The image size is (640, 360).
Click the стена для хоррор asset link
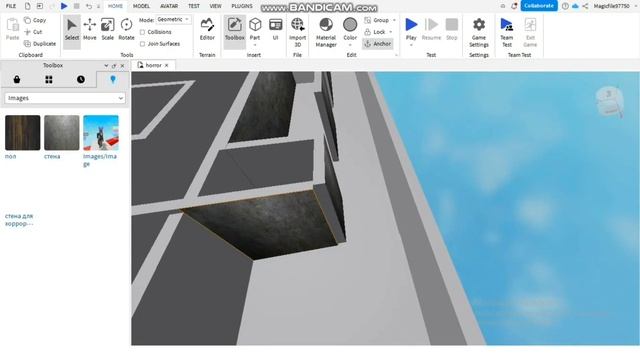point(19,220)
